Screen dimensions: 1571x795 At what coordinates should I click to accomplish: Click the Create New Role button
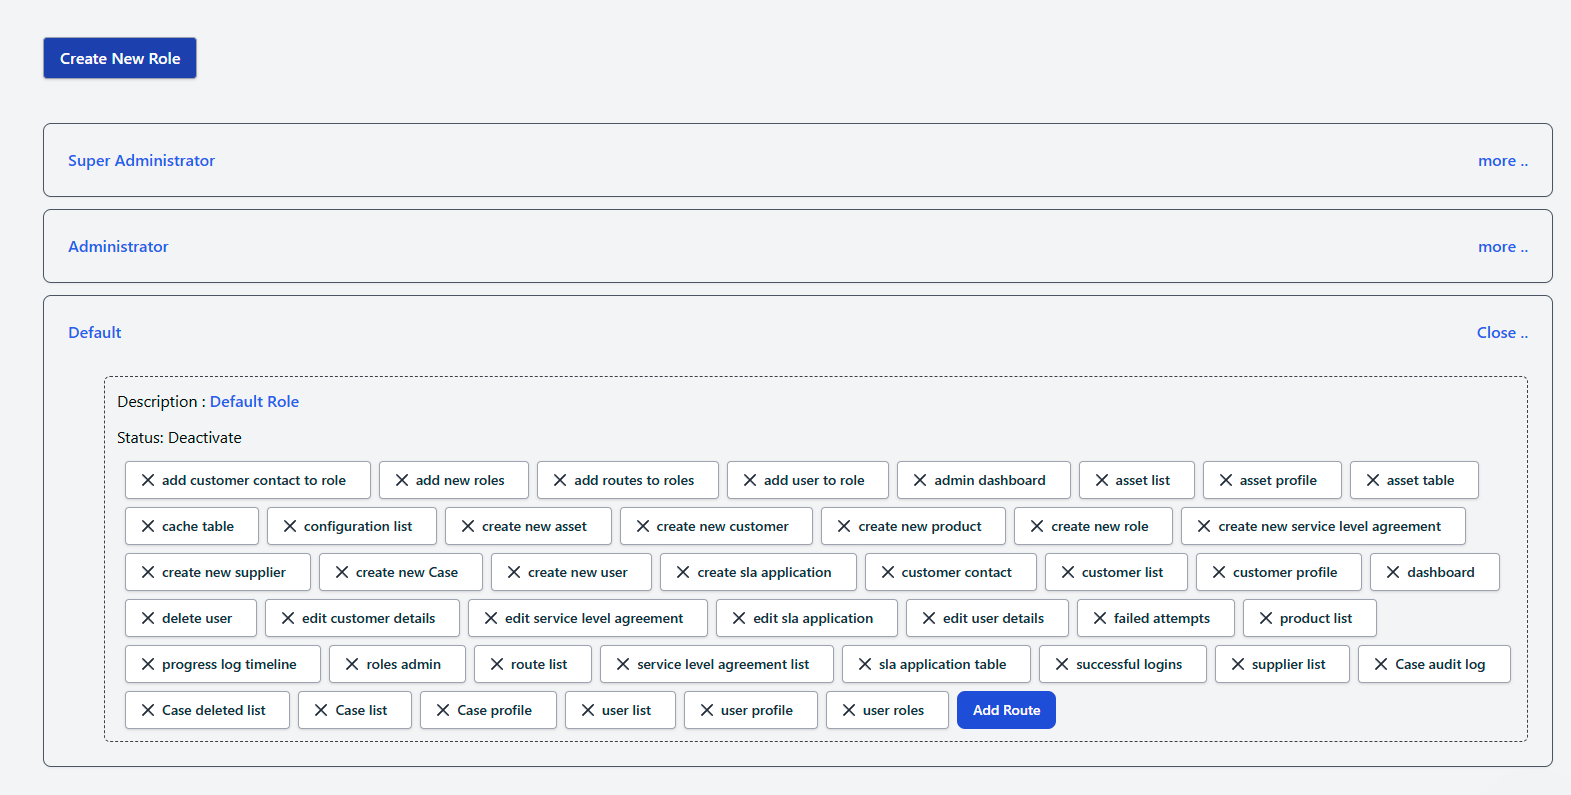click(x=120, y=58)
